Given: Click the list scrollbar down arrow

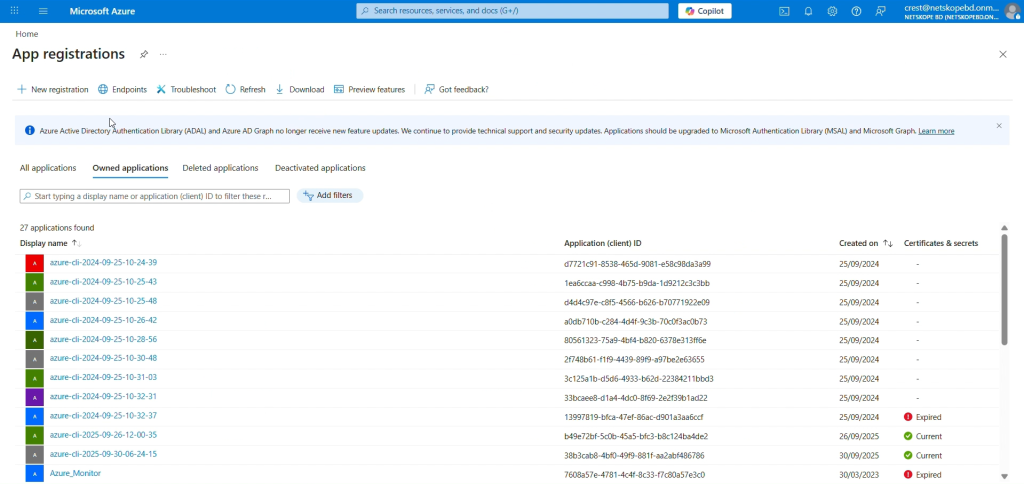Looking at the screenshot, I should click(1004, 476).
